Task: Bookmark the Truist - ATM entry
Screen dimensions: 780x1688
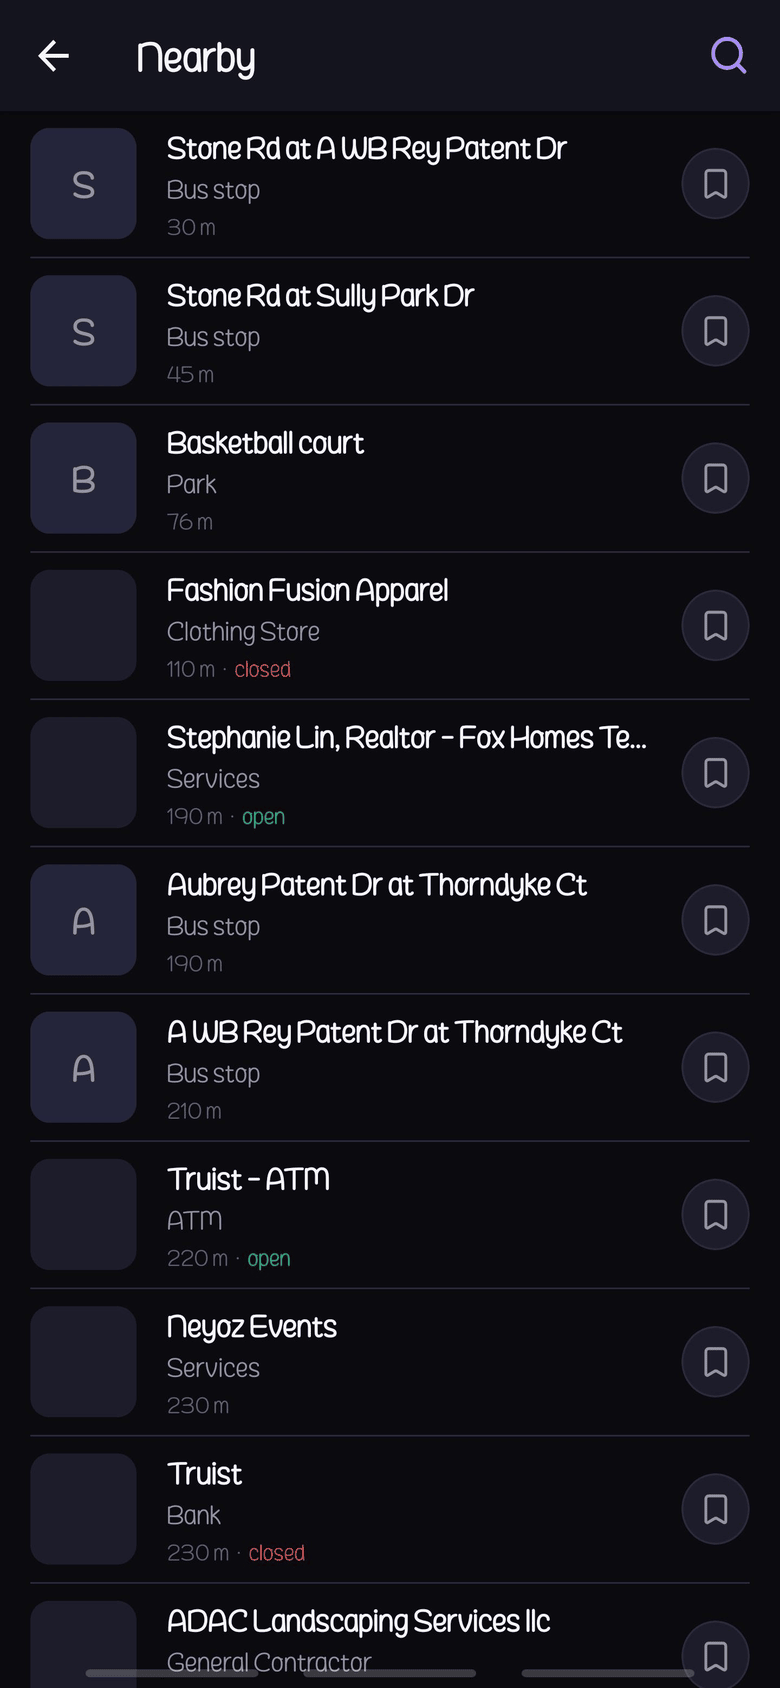Action: pos(714,1214)
